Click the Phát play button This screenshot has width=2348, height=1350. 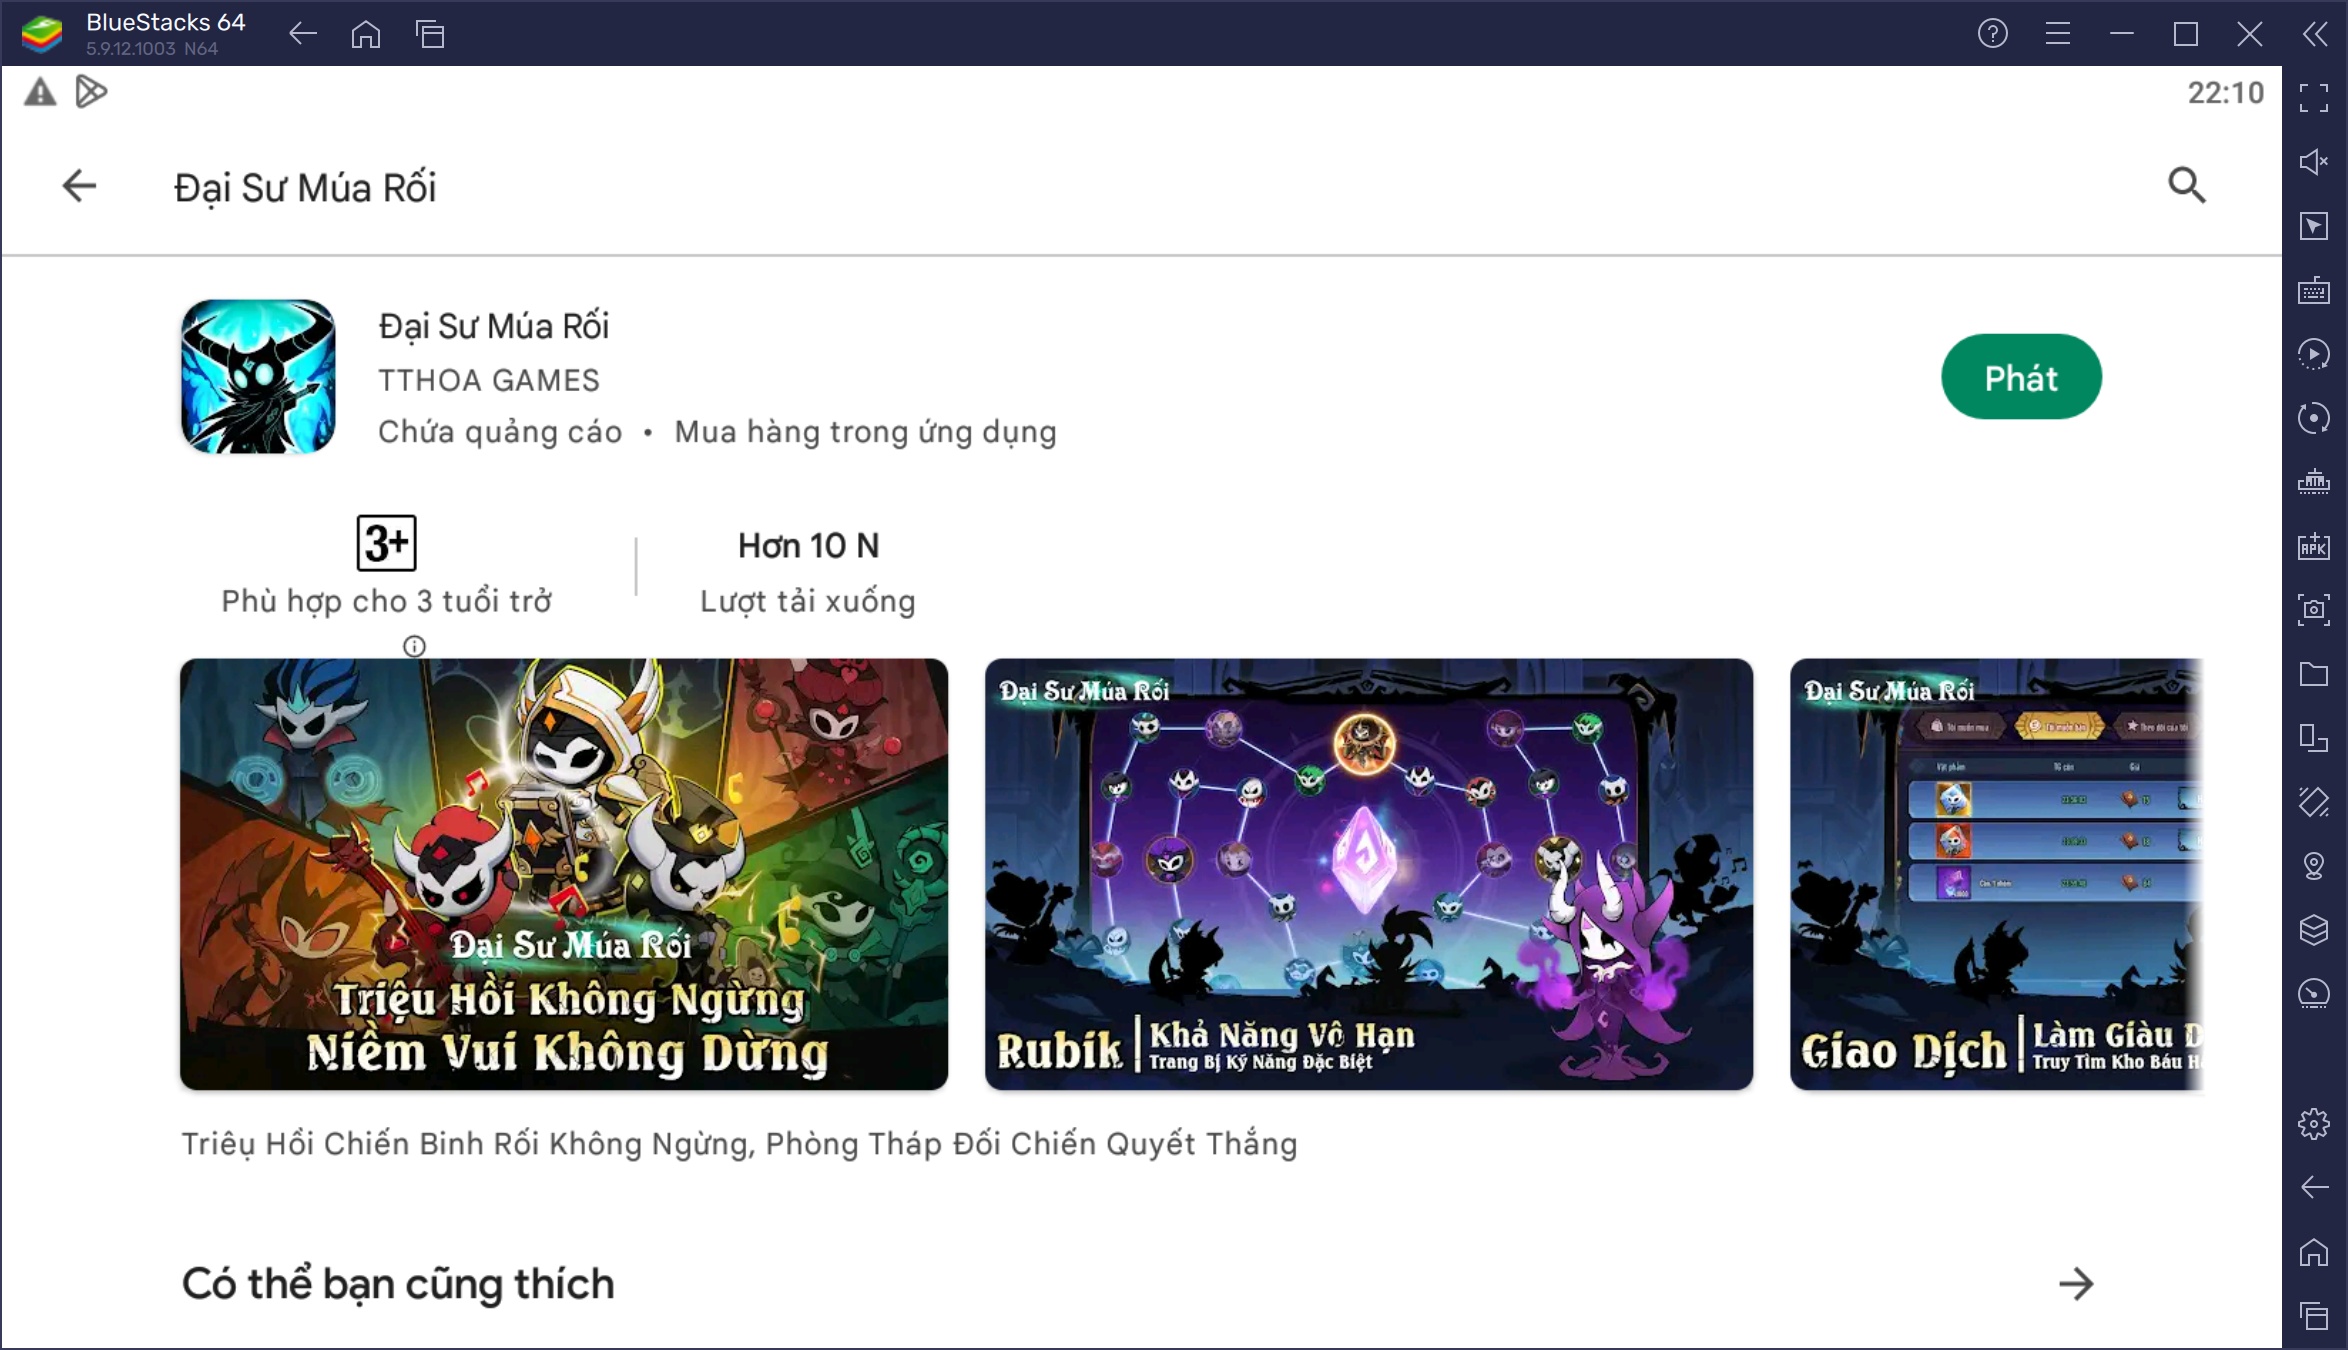click(x=2021, y=377)
